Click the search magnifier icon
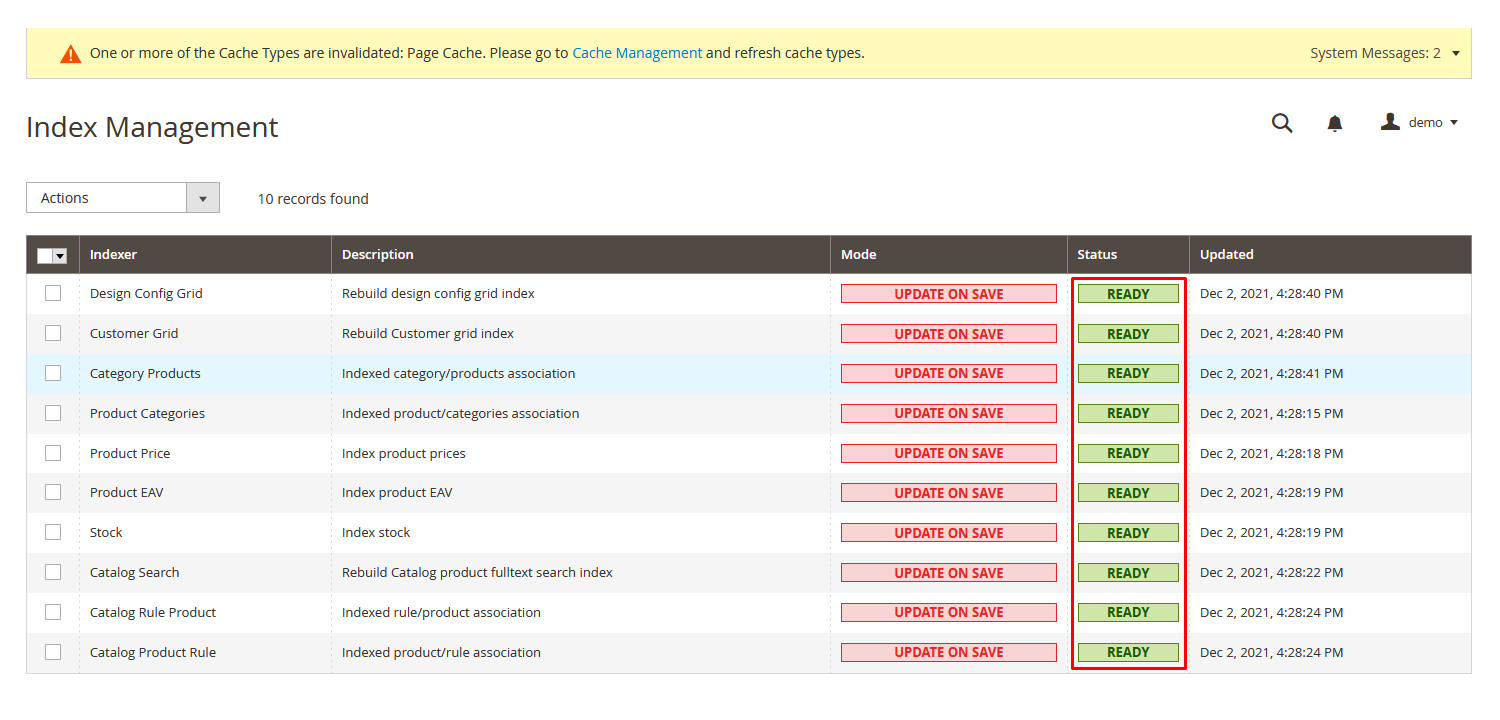1500x720 pixels. click(x=1281, y=123)
